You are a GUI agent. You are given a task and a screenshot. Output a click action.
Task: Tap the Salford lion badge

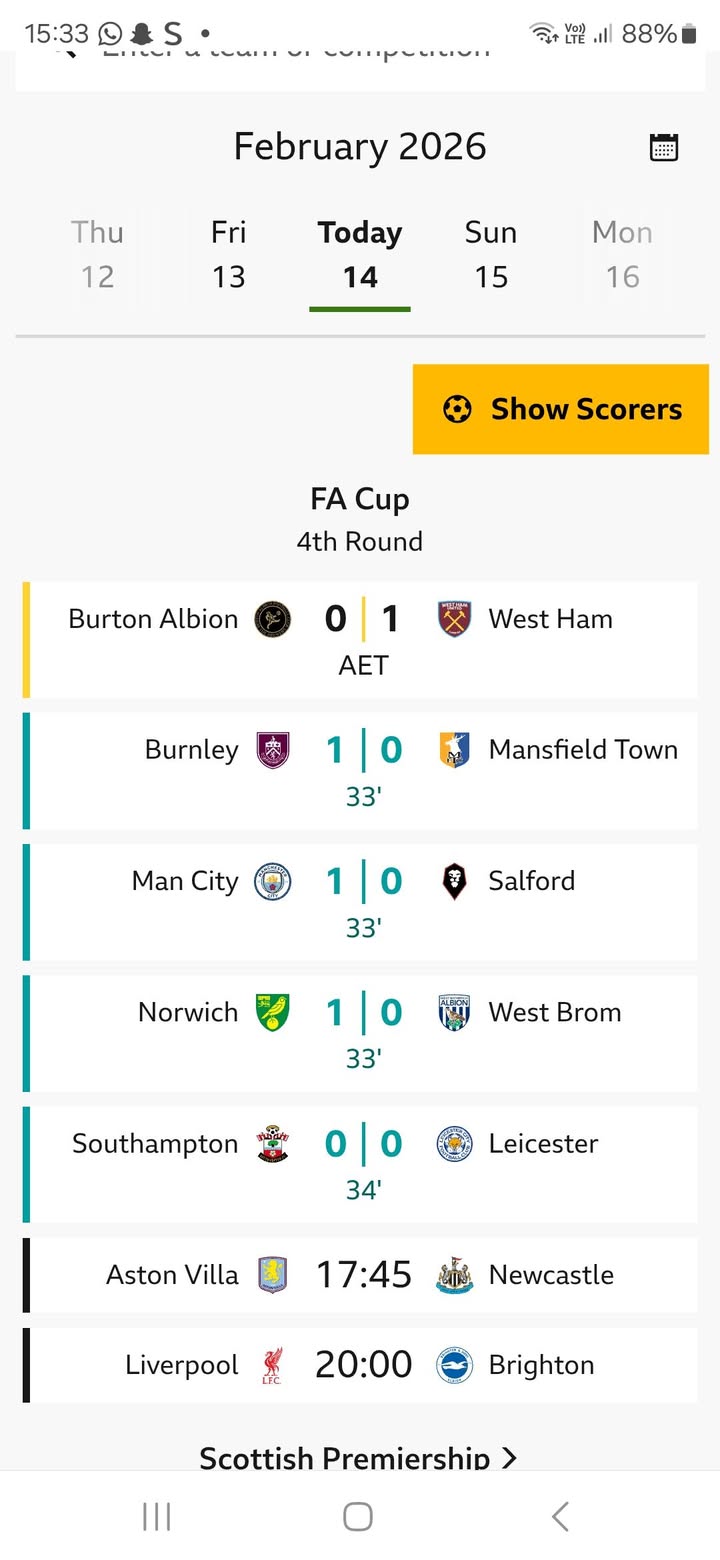(455, 881)
